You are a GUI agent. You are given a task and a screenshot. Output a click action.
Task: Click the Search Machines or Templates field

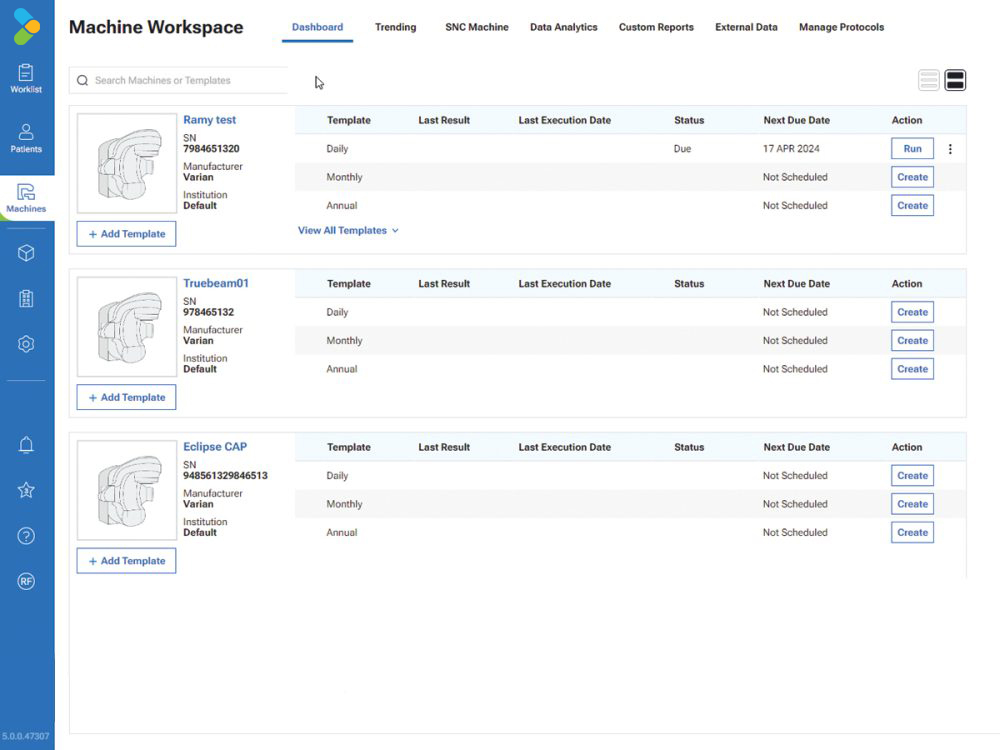(179, 80)
